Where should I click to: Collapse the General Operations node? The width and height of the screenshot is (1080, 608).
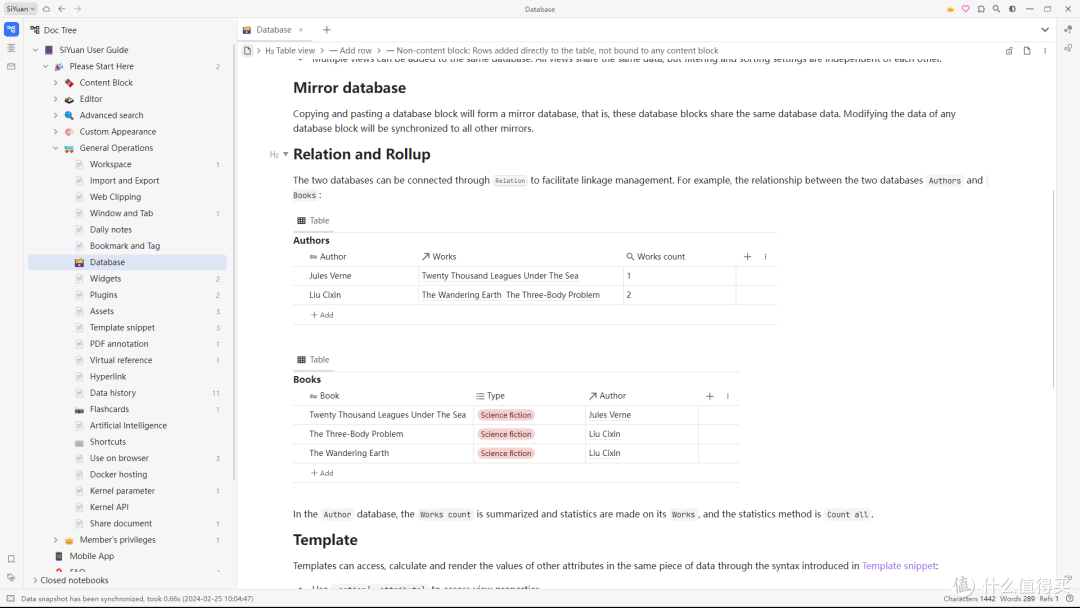(x=56, y=148)
